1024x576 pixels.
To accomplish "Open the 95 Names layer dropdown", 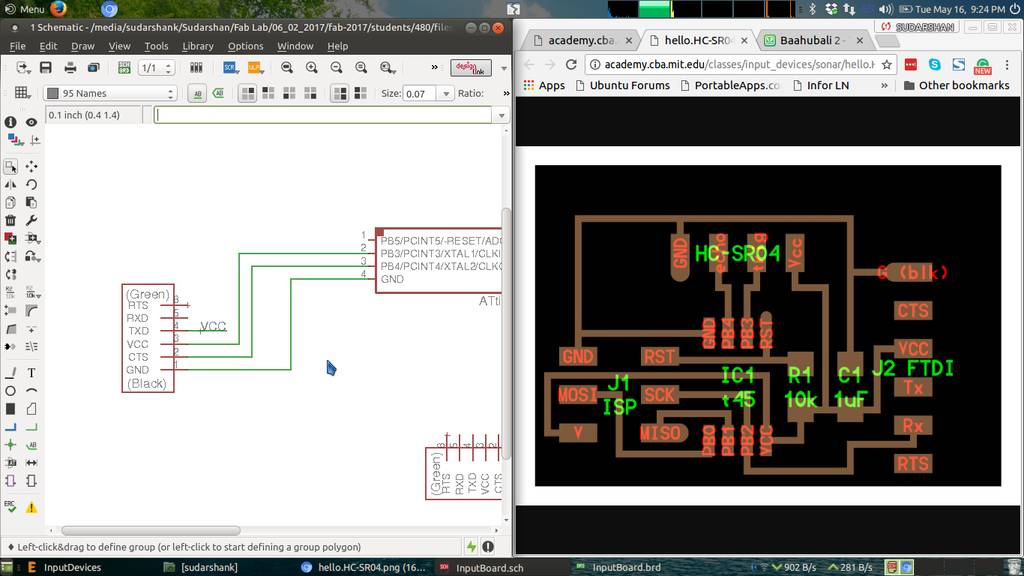I will coord(110,93).
